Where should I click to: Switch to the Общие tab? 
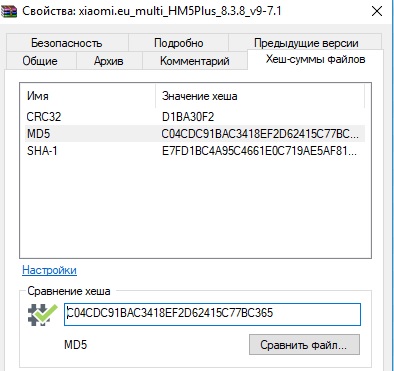40,61
